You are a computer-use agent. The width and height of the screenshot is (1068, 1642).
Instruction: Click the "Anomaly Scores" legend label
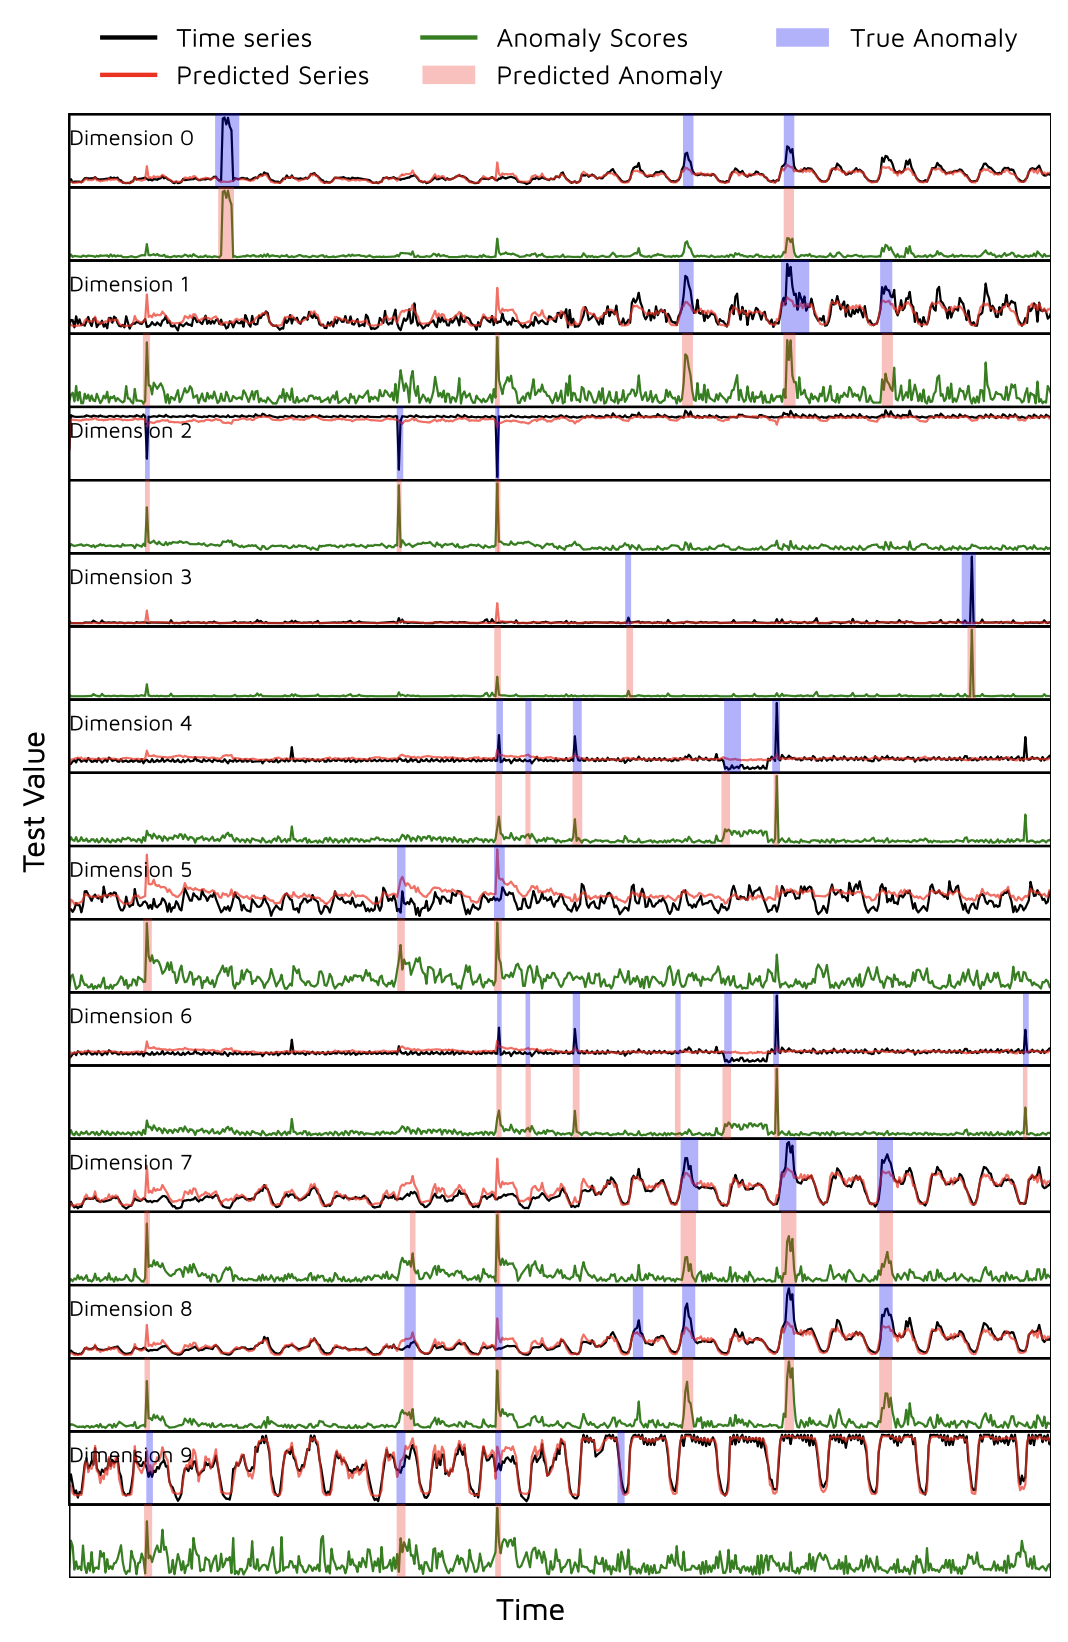(x=592, y=38)
